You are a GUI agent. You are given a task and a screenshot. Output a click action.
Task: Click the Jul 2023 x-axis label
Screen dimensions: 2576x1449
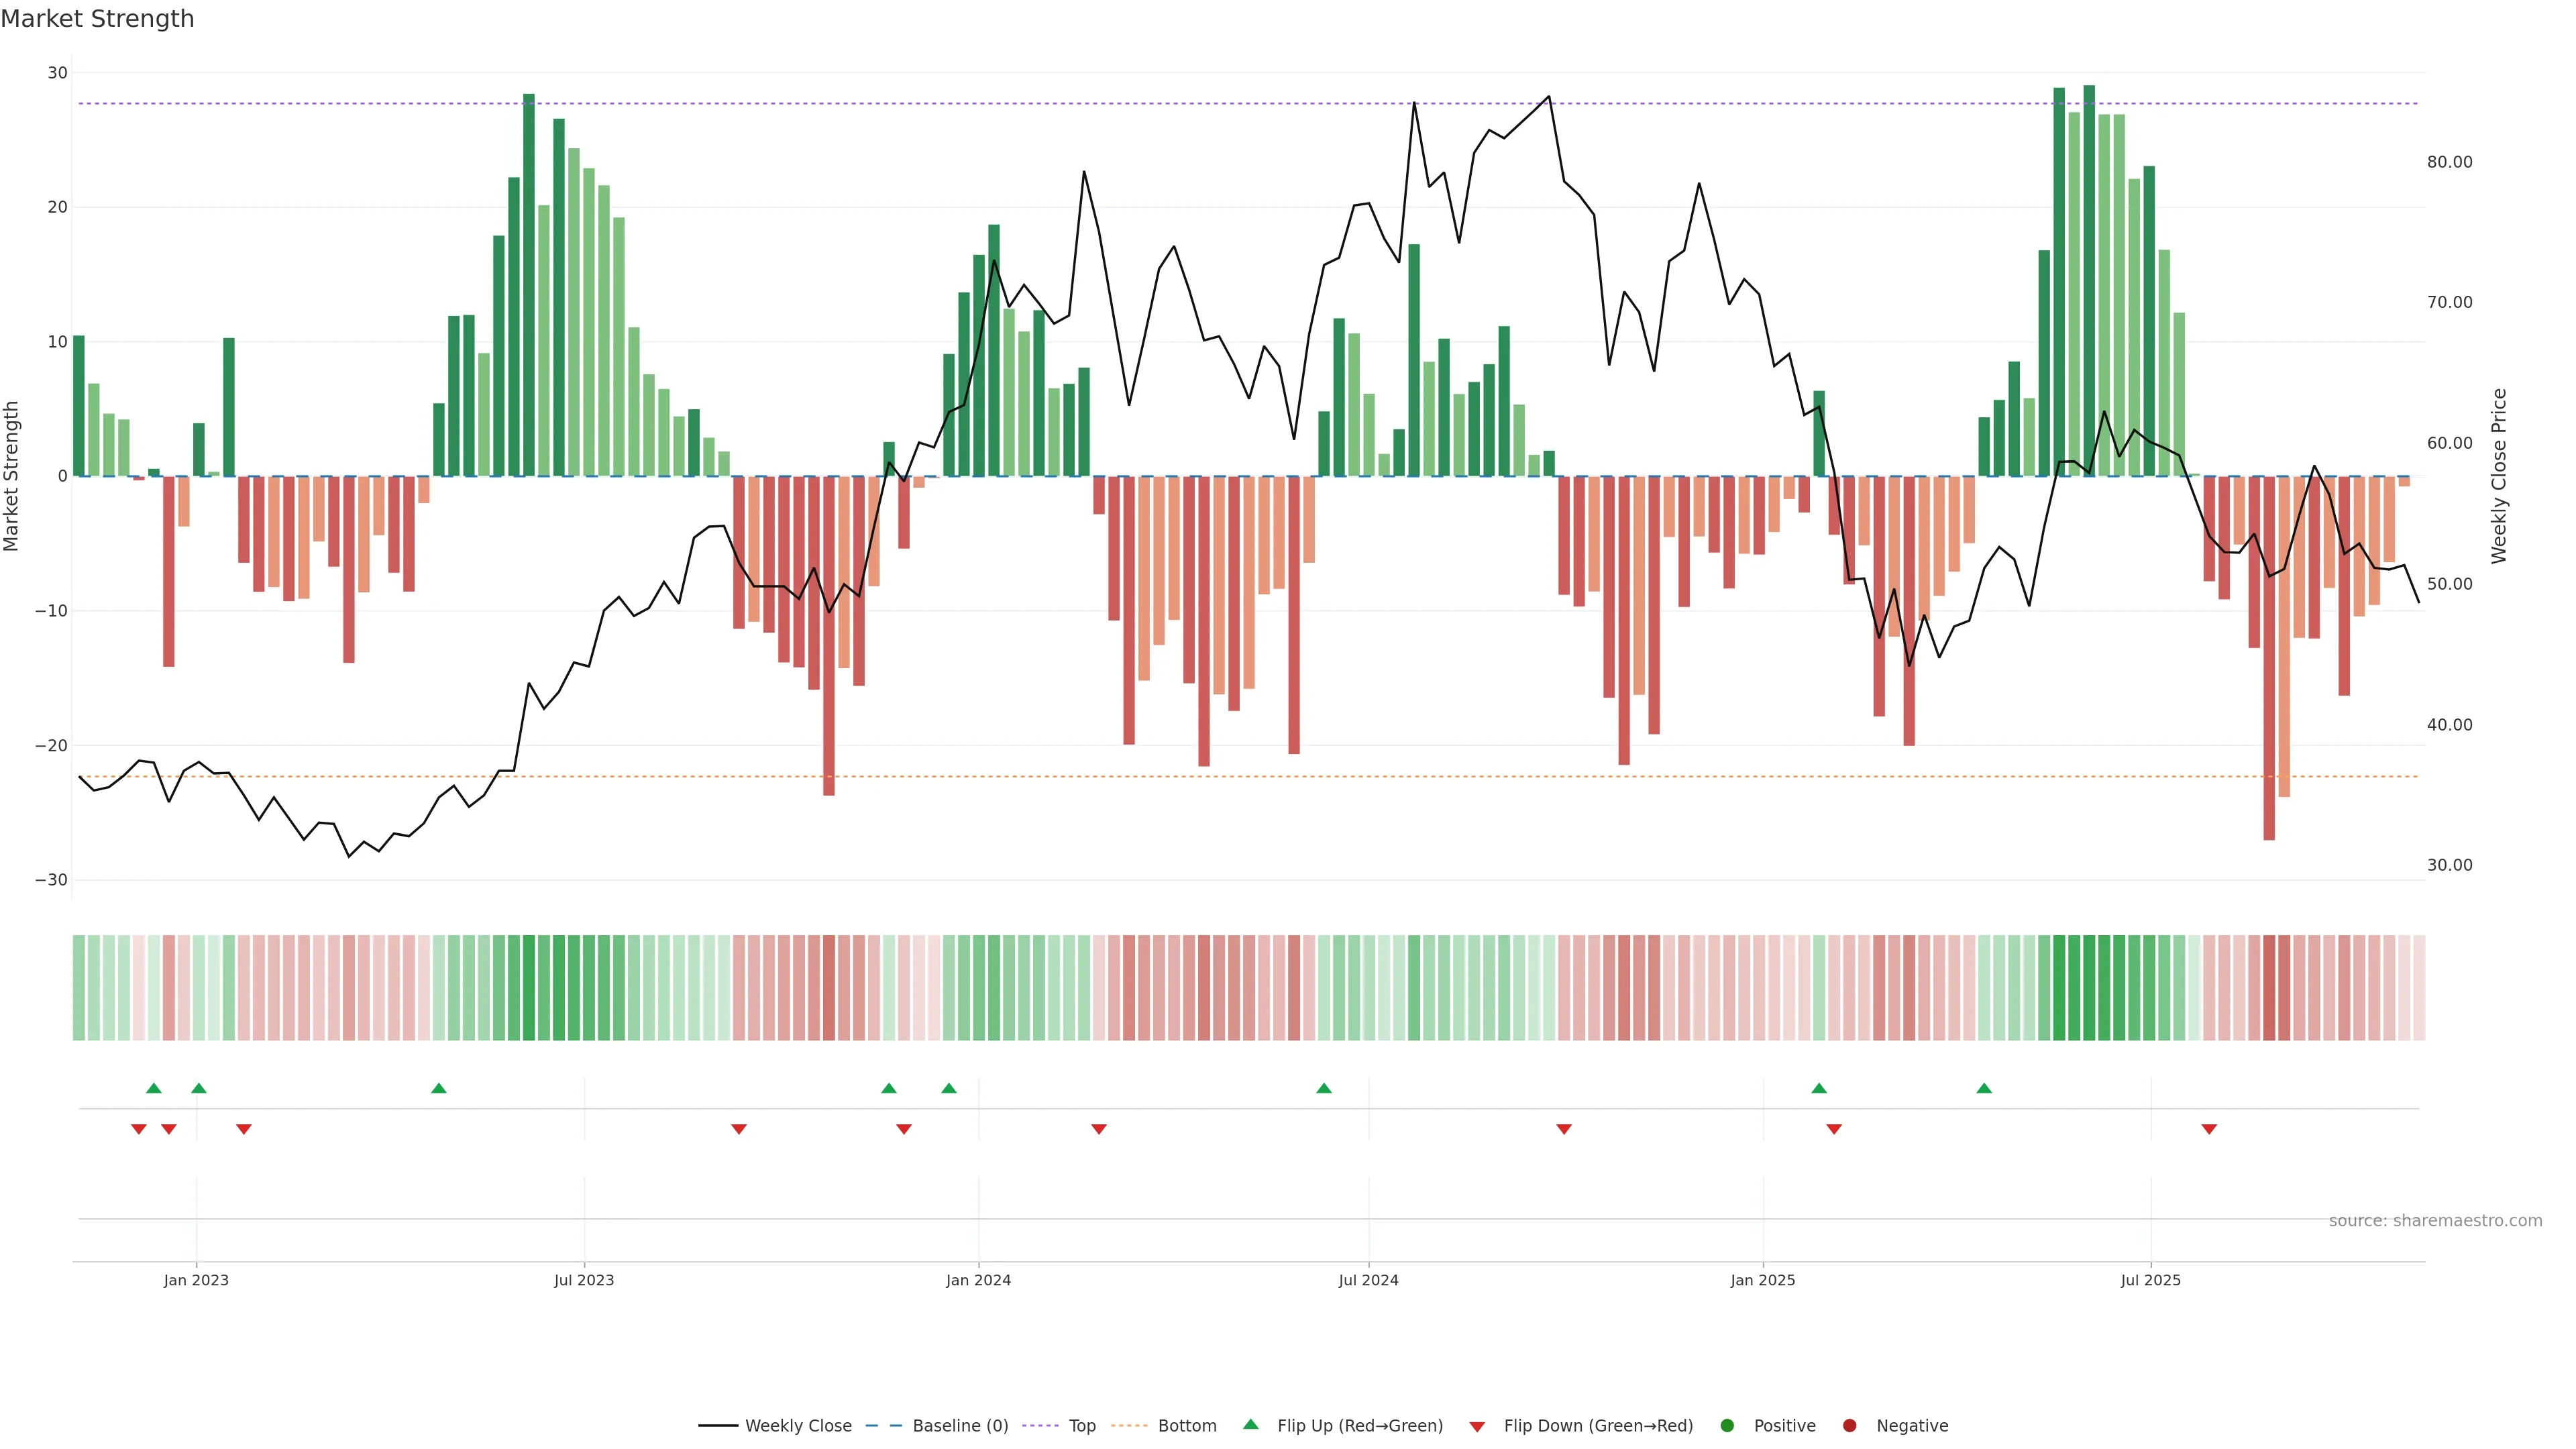(584, 1280)
